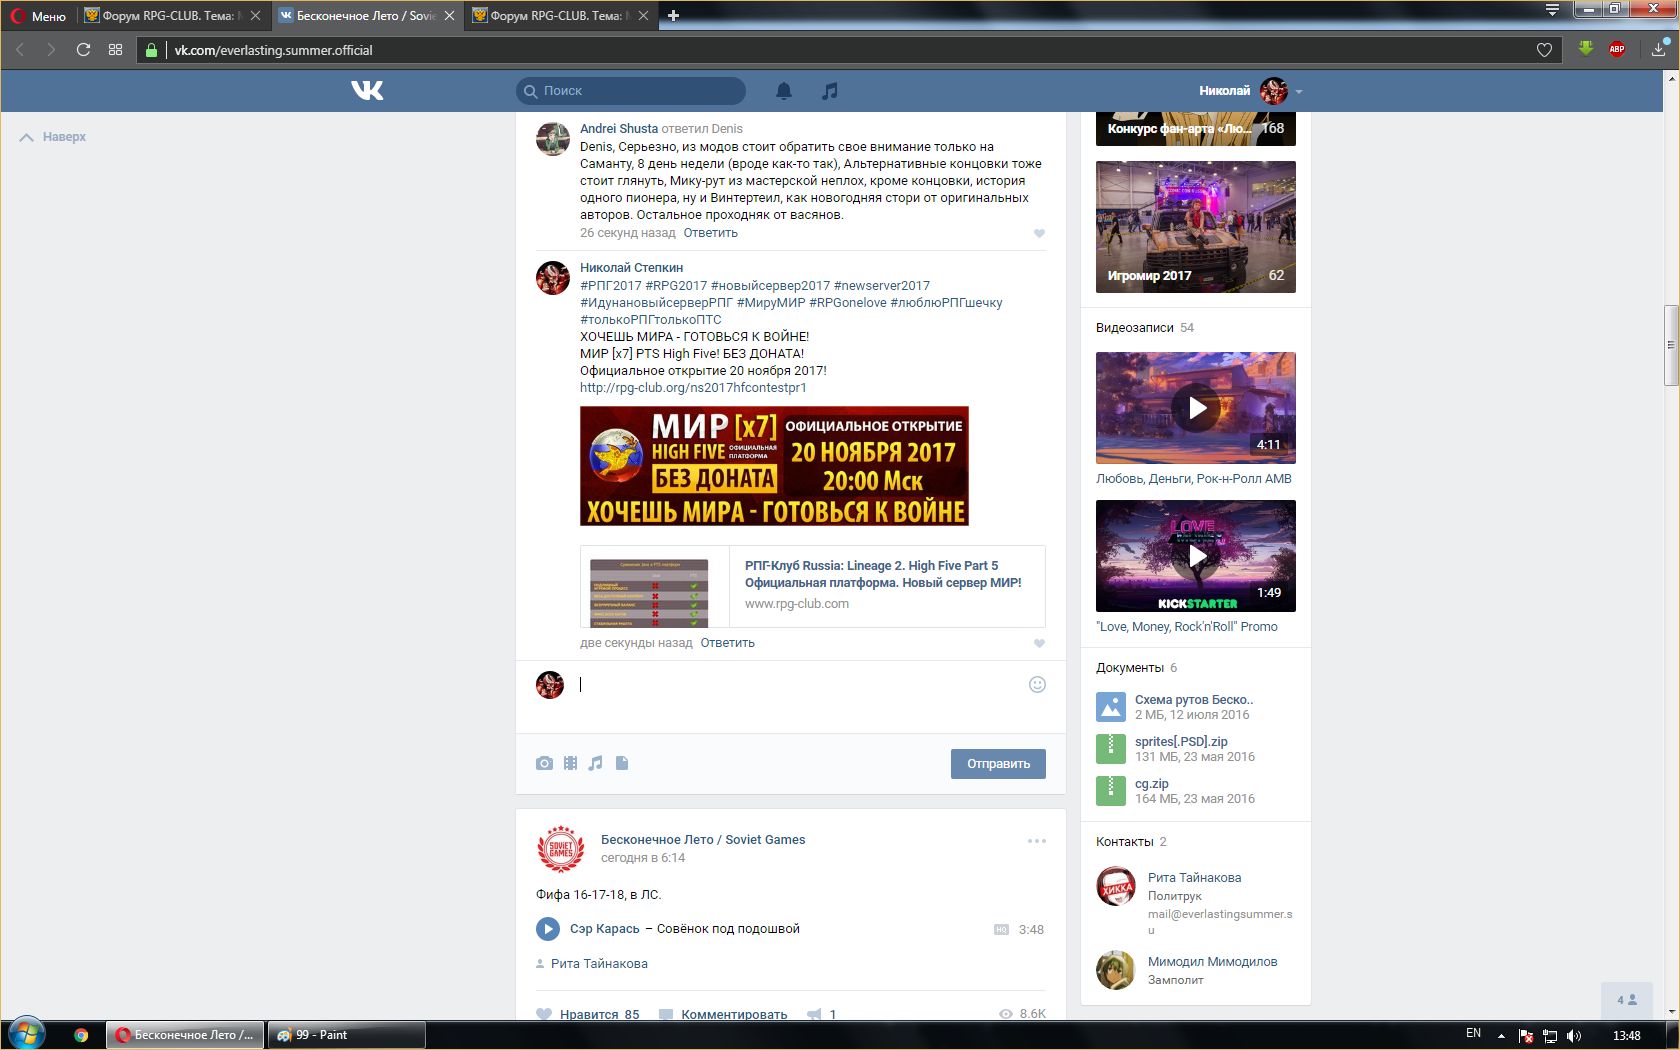Like Andrei Shusta's comment
Image resolution: width=1680 pixels, height=1050 pixels.
pos(1039,233)
